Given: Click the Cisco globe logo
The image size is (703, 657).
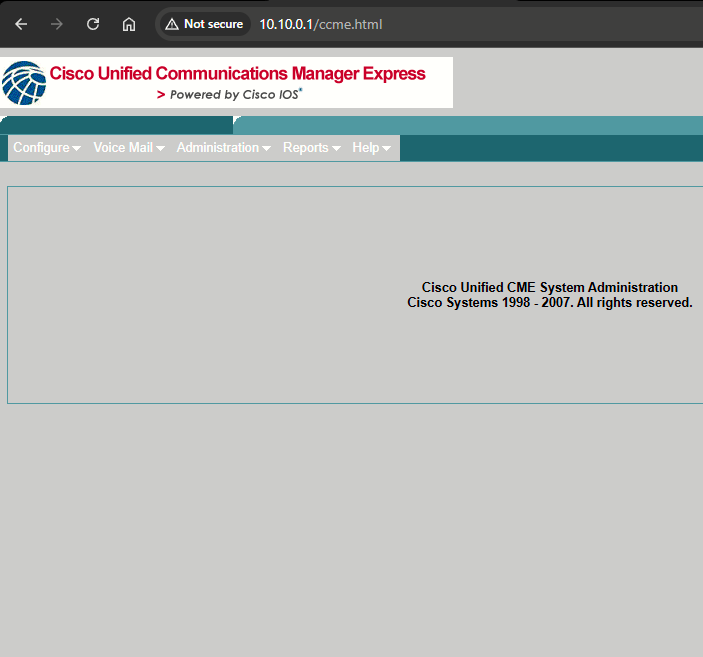Looking at the screenshot, I should pos(24,83).
